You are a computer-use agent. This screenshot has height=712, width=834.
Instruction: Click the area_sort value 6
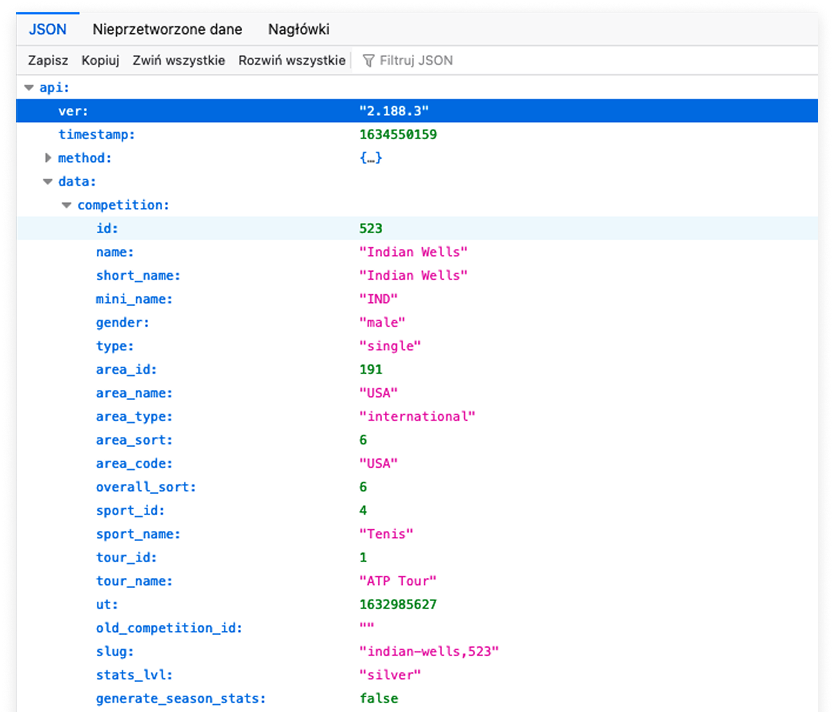coord(363,440)
